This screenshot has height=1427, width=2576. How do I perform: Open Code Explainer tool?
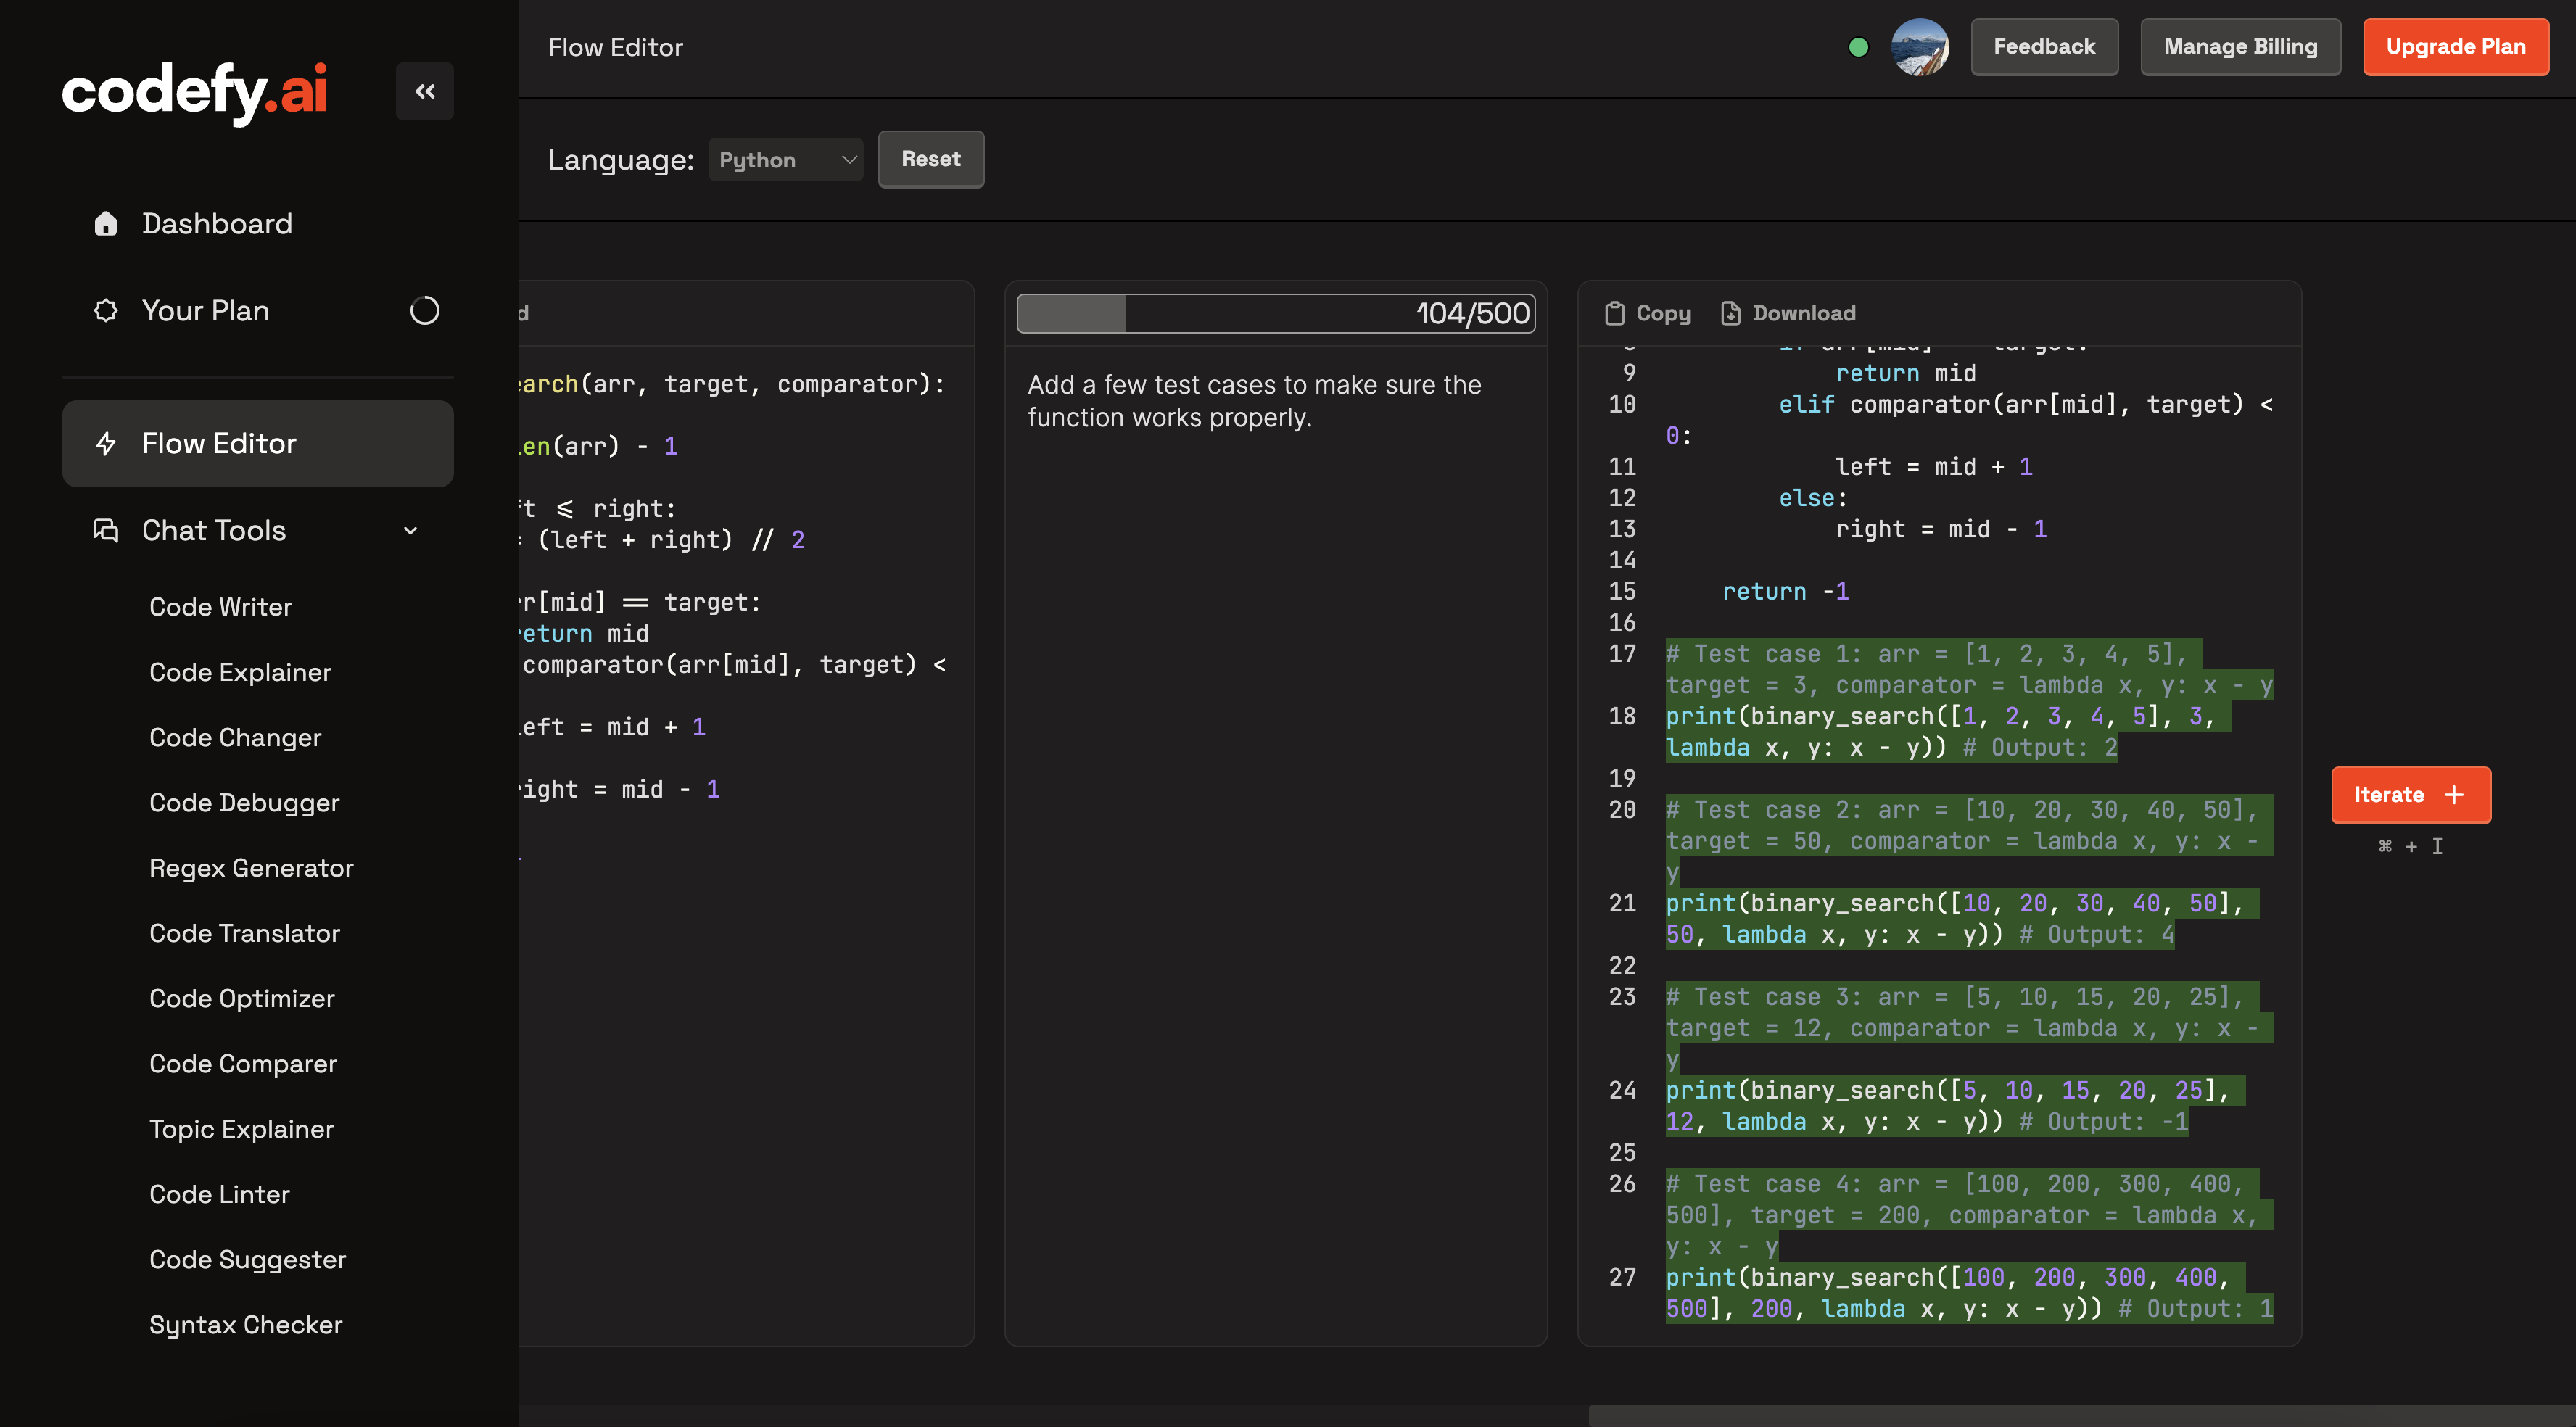pyautogui.click(x=240, y=672)
